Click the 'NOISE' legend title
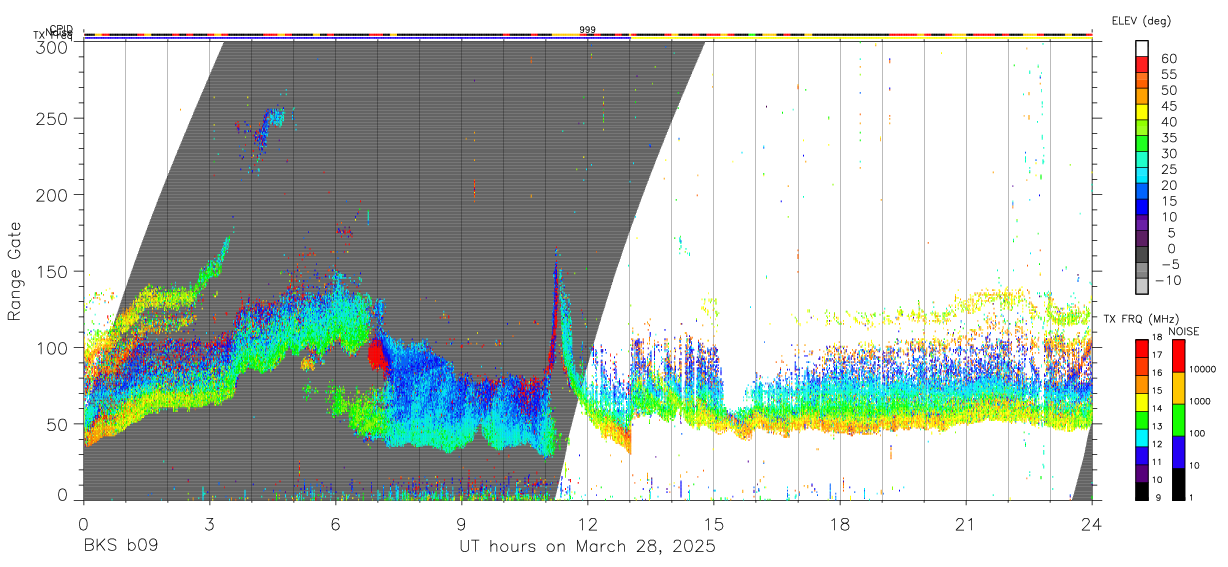This screenshot has width=1228, height=567. point(1186,331)
